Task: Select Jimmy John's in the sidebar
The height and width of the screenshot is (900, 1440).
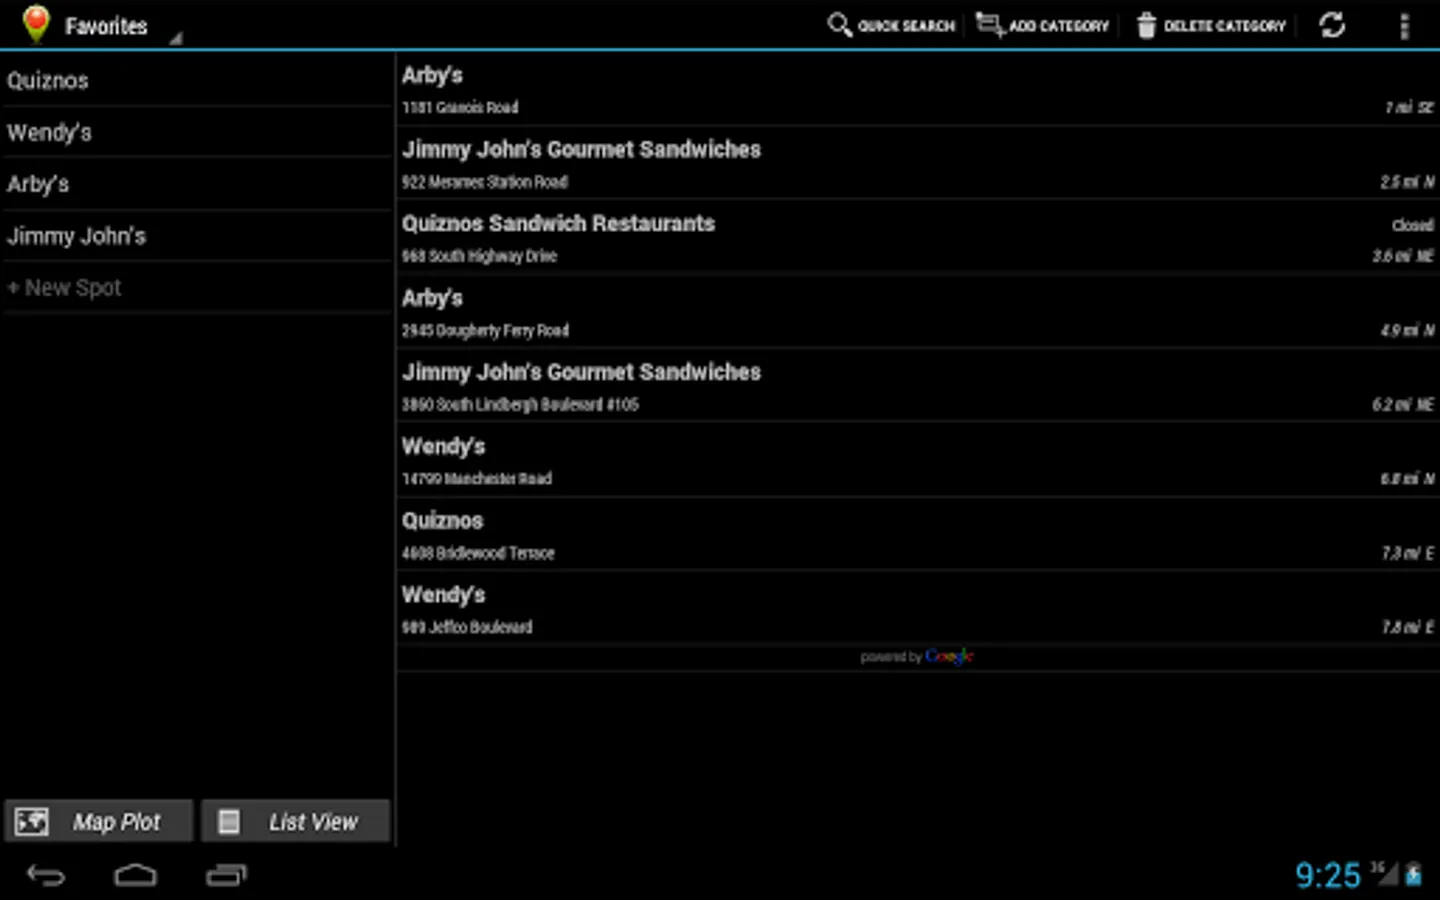Action: [x=197, y=236]
